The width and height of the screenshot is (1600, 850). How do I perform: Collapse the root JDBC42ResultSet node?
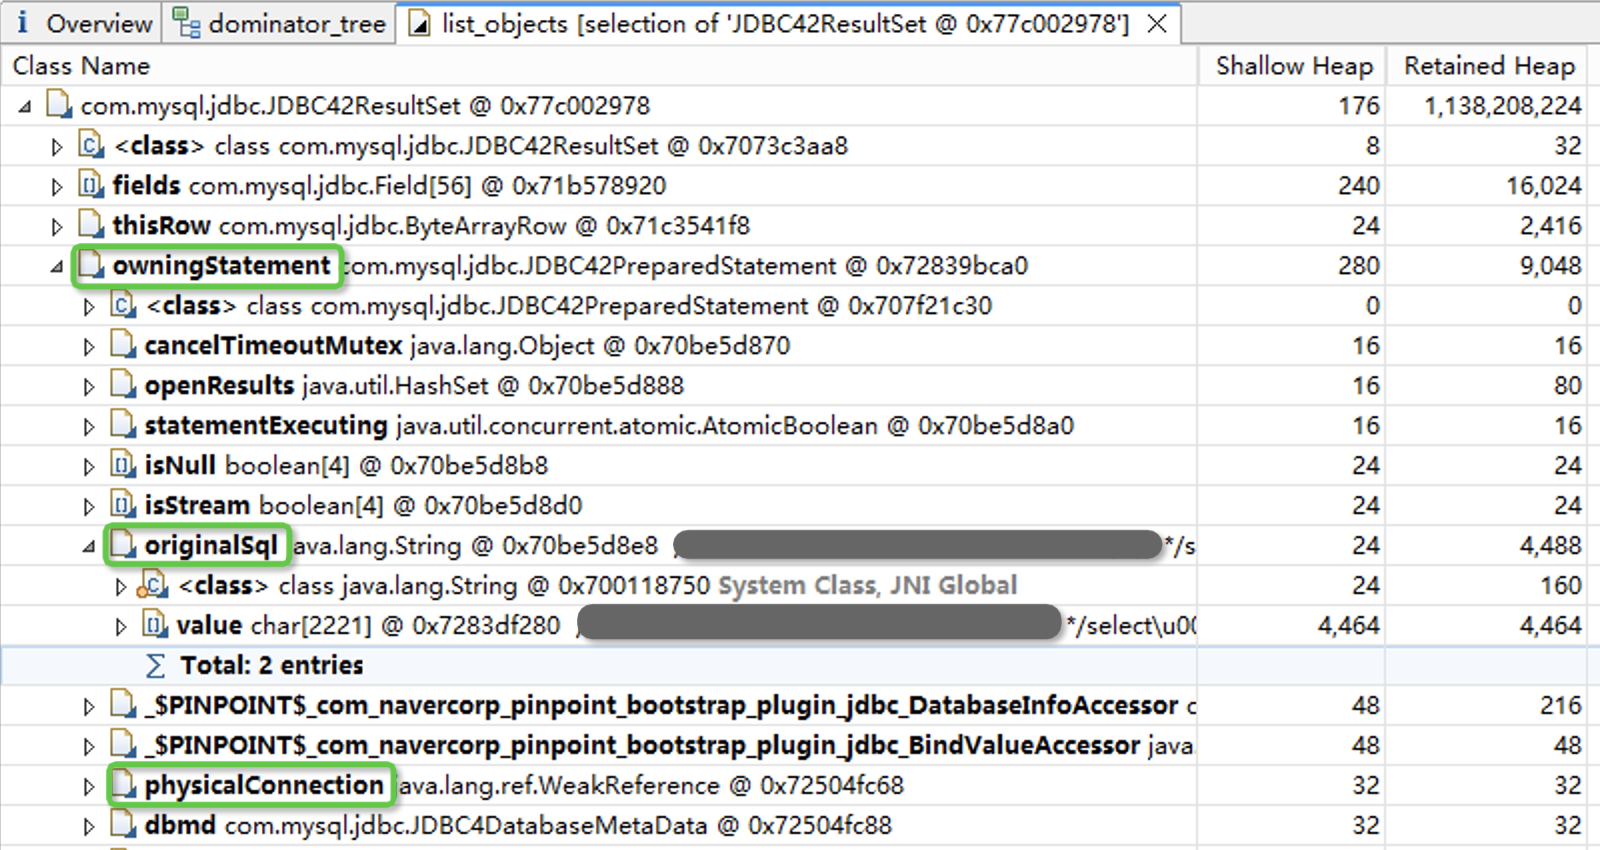pyautogui.click(x=25, y=106)
